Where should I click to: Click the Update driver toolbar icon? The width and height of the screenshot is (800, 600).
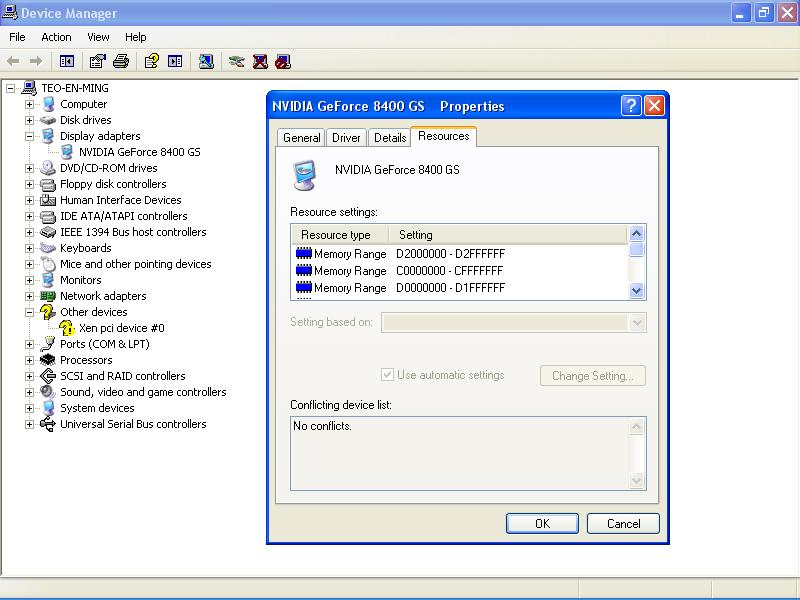click(236, 61)
